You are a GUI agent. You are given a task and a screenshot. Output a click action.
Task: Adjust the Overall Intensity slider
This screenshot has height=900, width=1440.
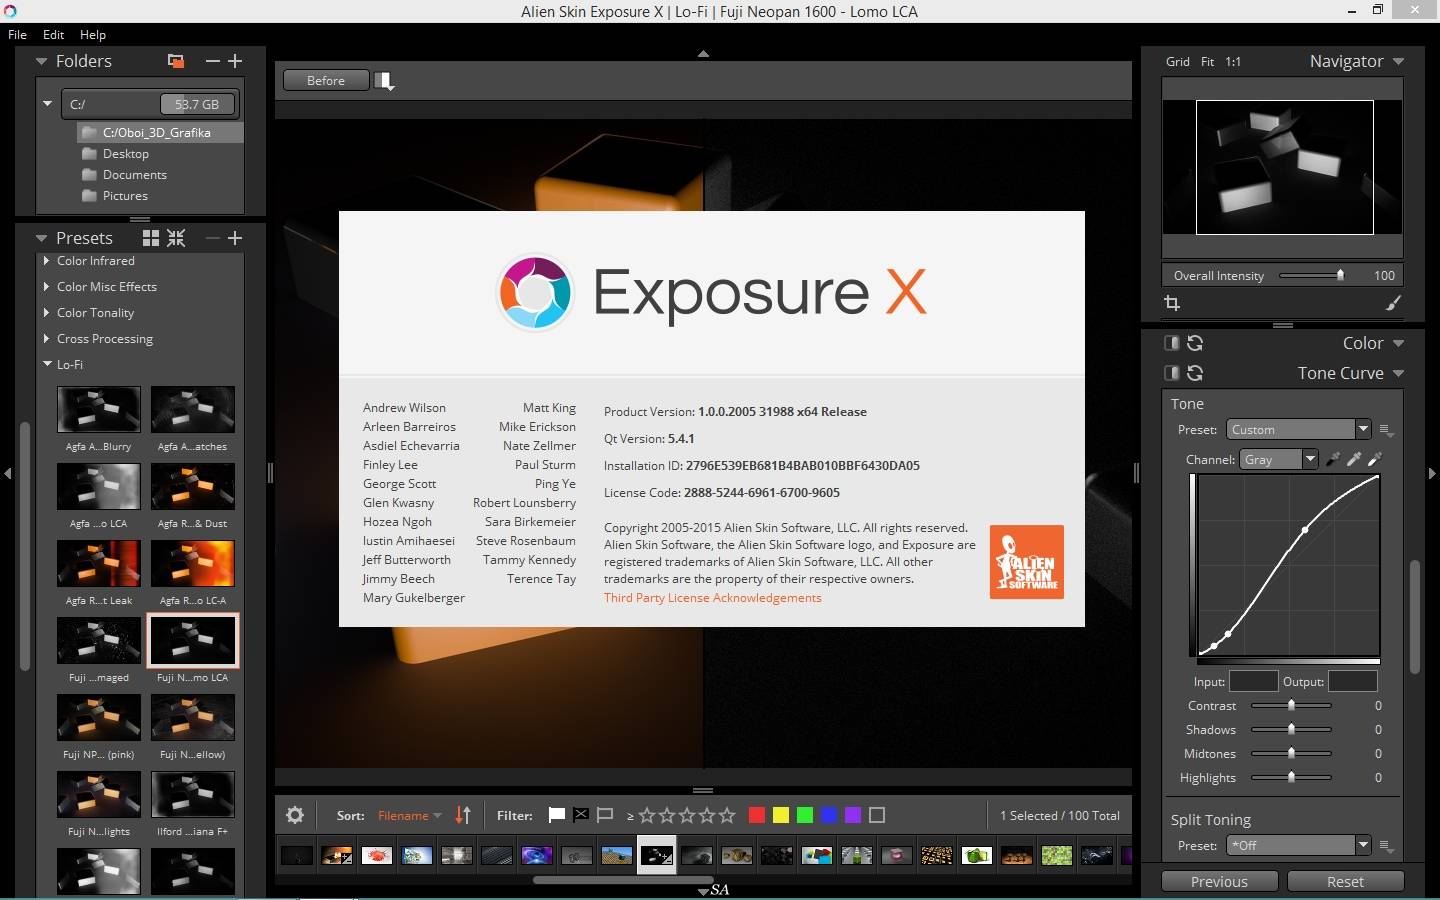[x=1311, y=275]
